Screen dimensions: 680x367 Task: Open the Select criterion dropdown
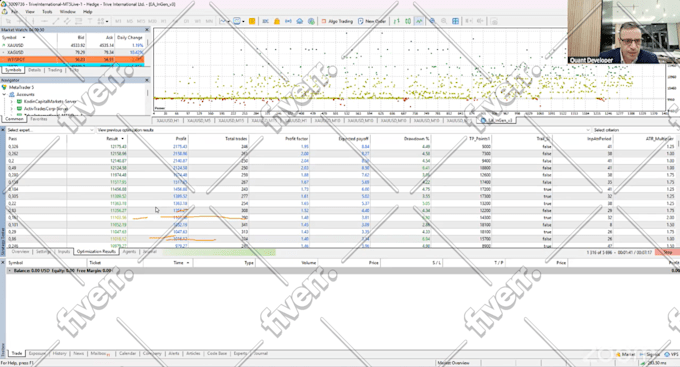[636, 130]
